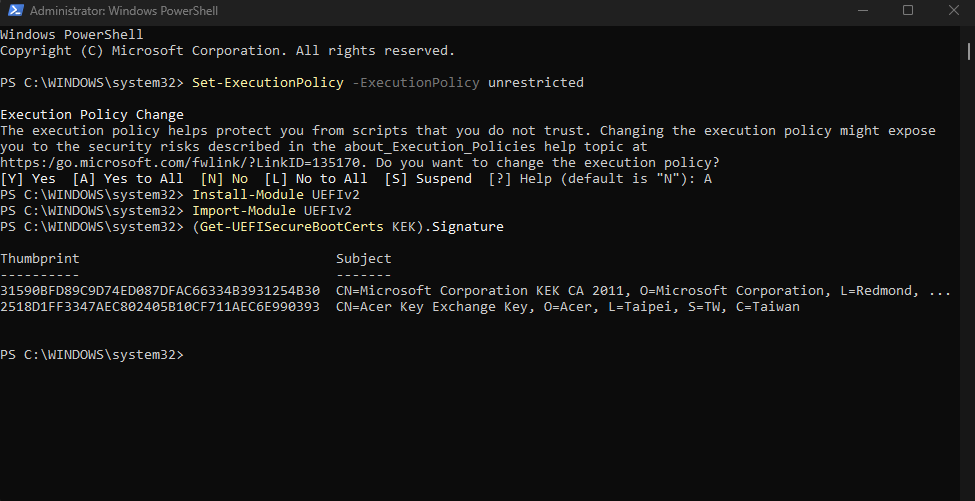Close the Administrator PowerShell window
Image resolution: width=975 pixels, height=501 pixels.
pyautogui.click(x=953, y=11)
